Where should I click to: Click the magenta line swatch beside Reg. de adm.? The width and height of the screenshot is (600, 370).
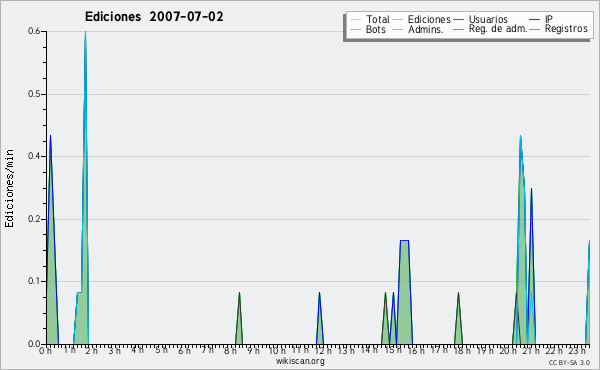coord(458,29)
